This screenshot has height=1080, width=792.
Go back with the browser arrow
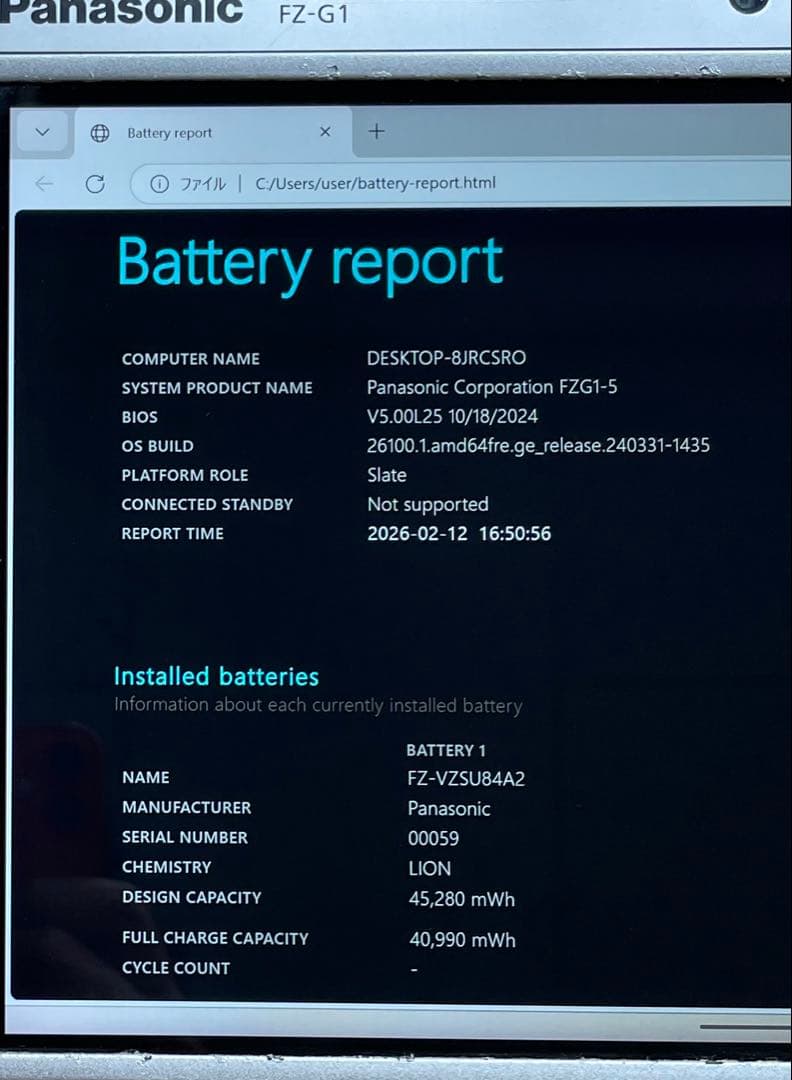[44, 184]
